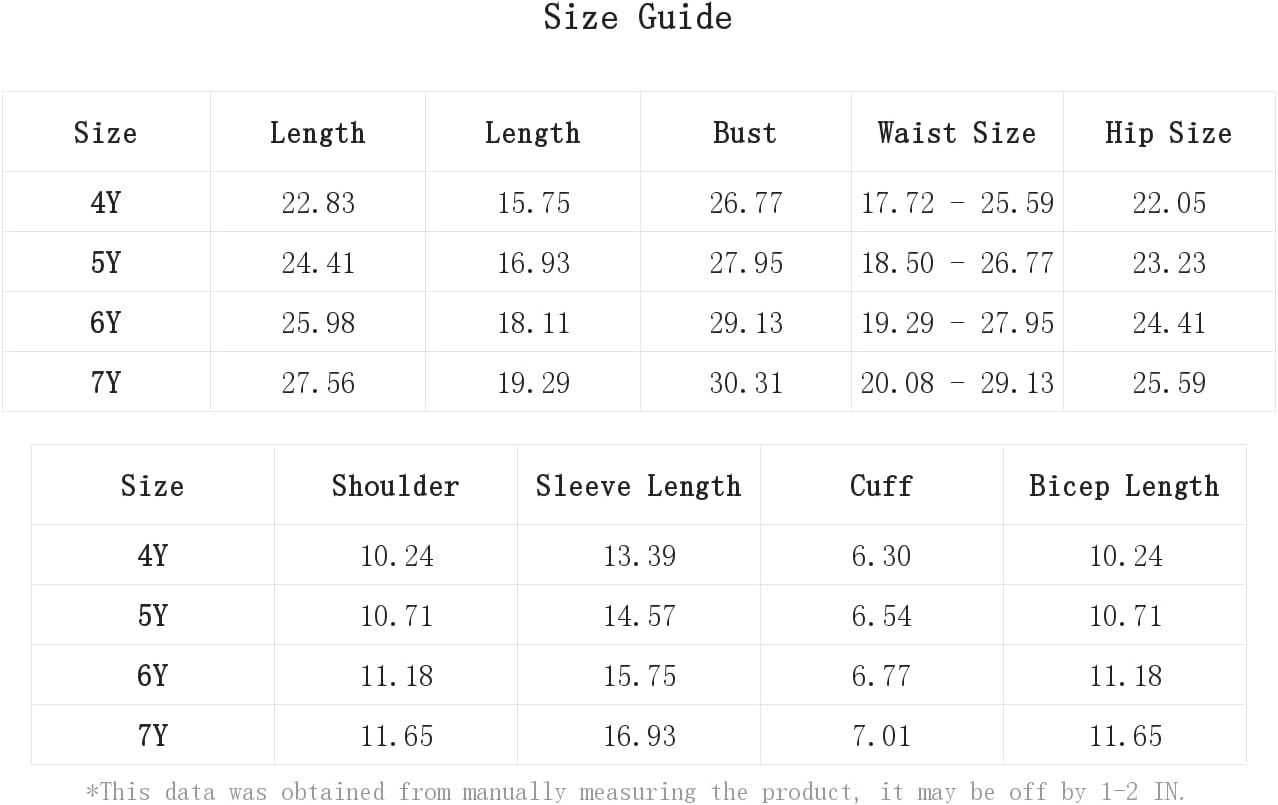
Task: Select the 27.56 length cell
Action: pyautogui.click(x=318, y=383)
